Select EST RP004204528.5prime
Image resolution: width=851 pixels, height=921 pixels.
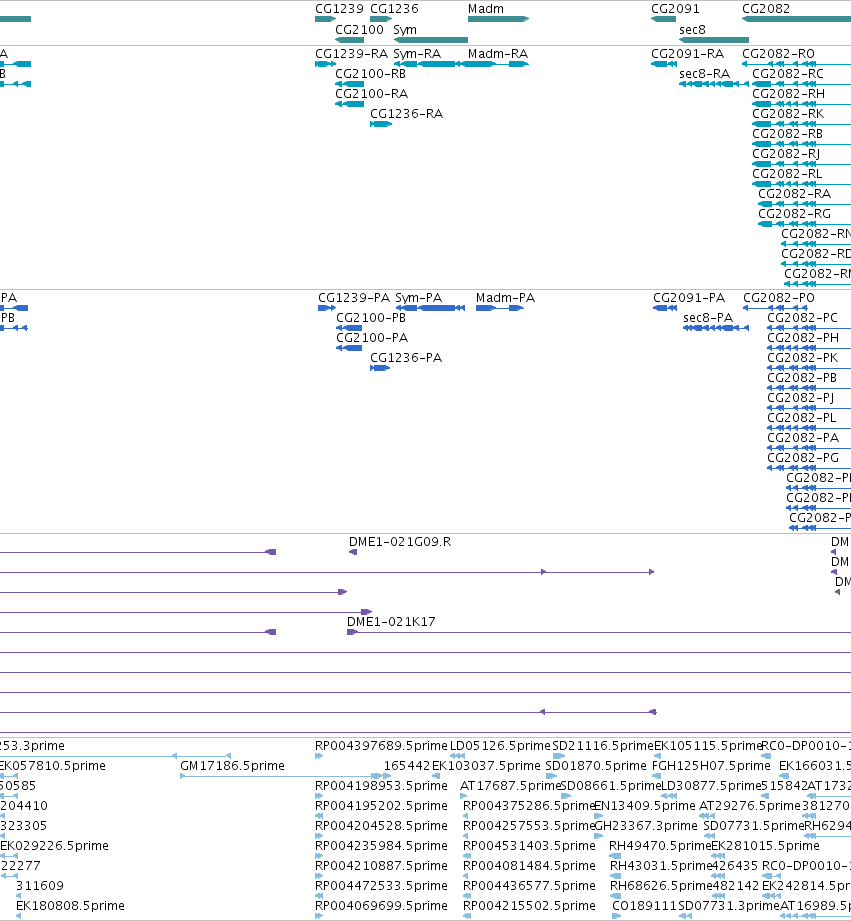pyautogui.click(x=319, y=836)
